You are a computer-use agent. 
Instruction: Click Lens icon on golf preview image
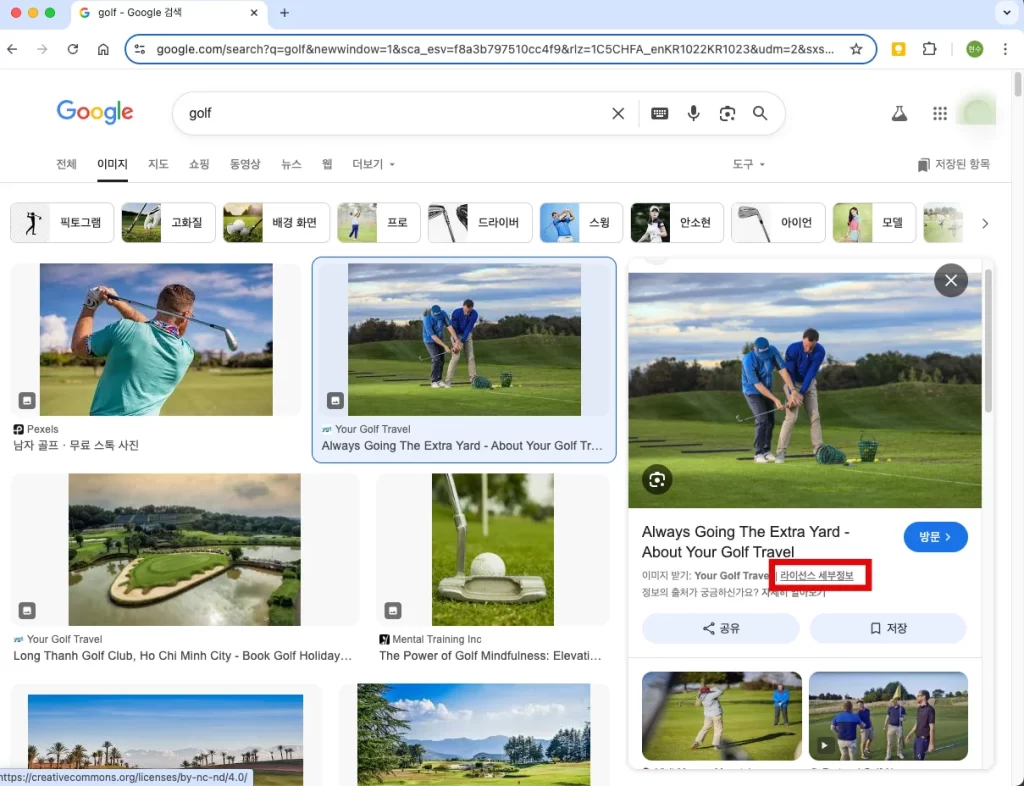(657, 479)
